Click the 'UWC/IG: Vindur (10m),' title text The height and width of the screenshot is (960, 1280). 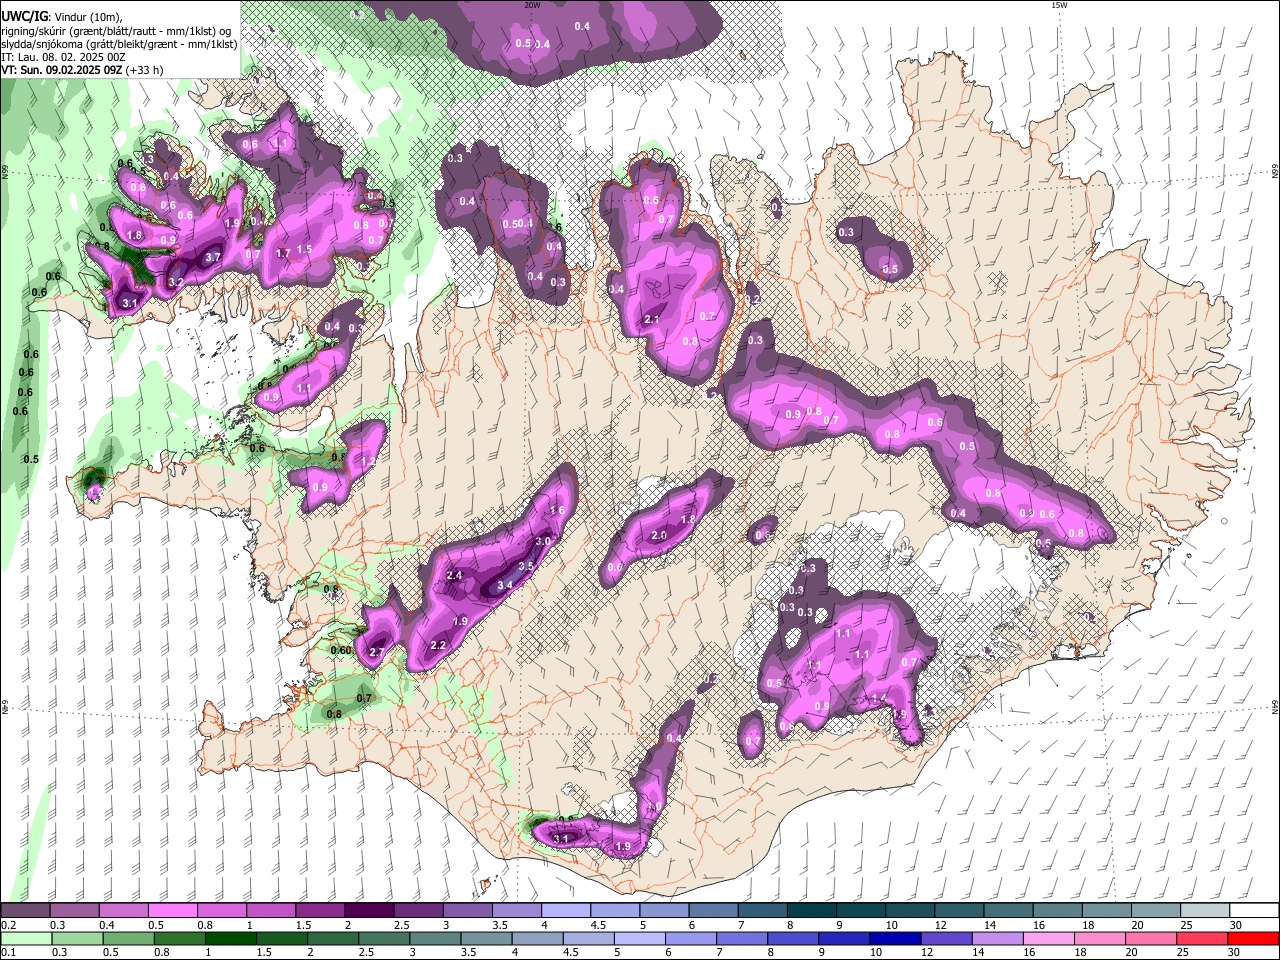[x=62, y=16]
